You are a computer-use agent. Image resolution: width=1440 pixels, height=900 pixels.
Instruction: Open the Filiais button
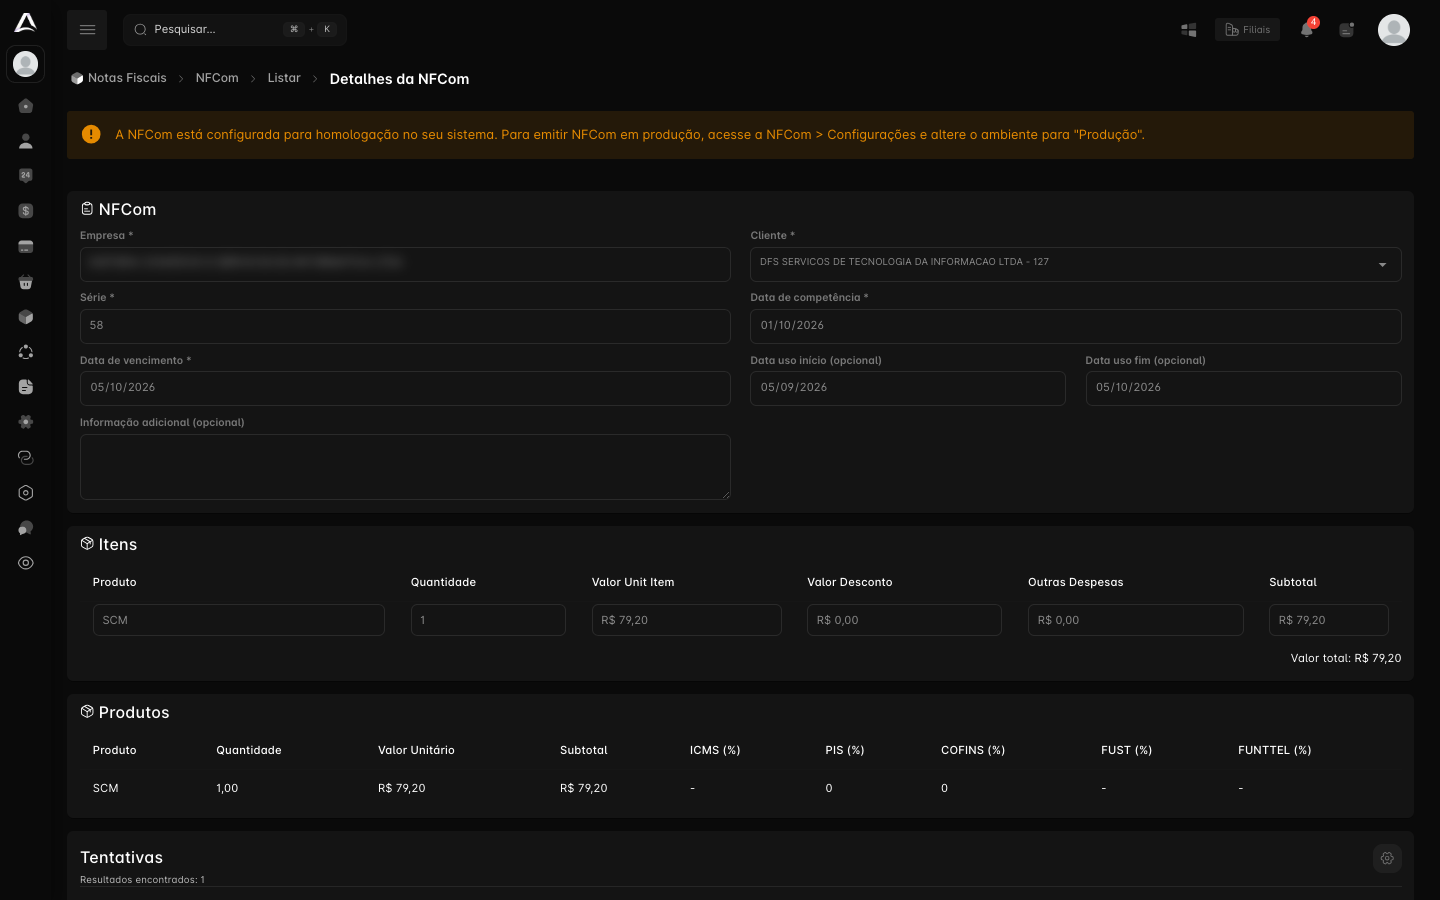pyautogui.click(x=1247, y=30)
